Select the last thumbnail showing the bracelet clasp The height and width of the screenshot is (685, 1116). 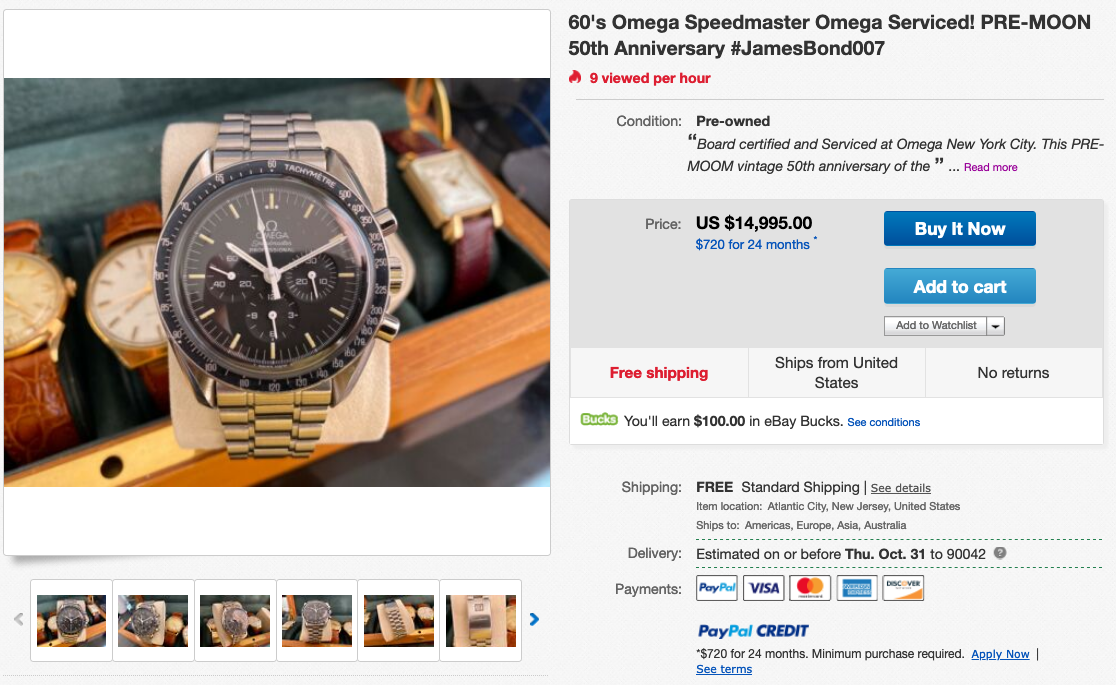coord(481,620)
